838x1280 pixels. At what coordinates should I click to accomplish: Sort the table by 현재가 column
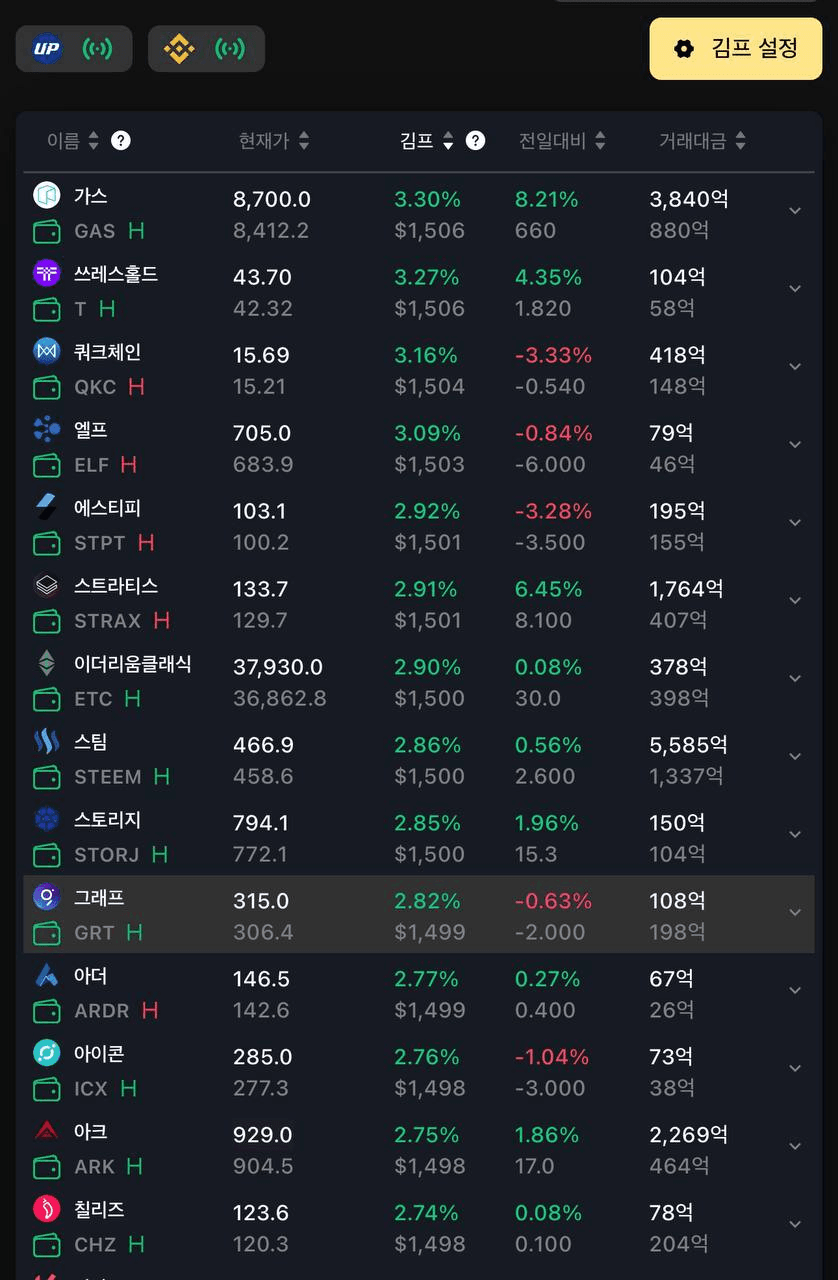(x=274, y=141)
